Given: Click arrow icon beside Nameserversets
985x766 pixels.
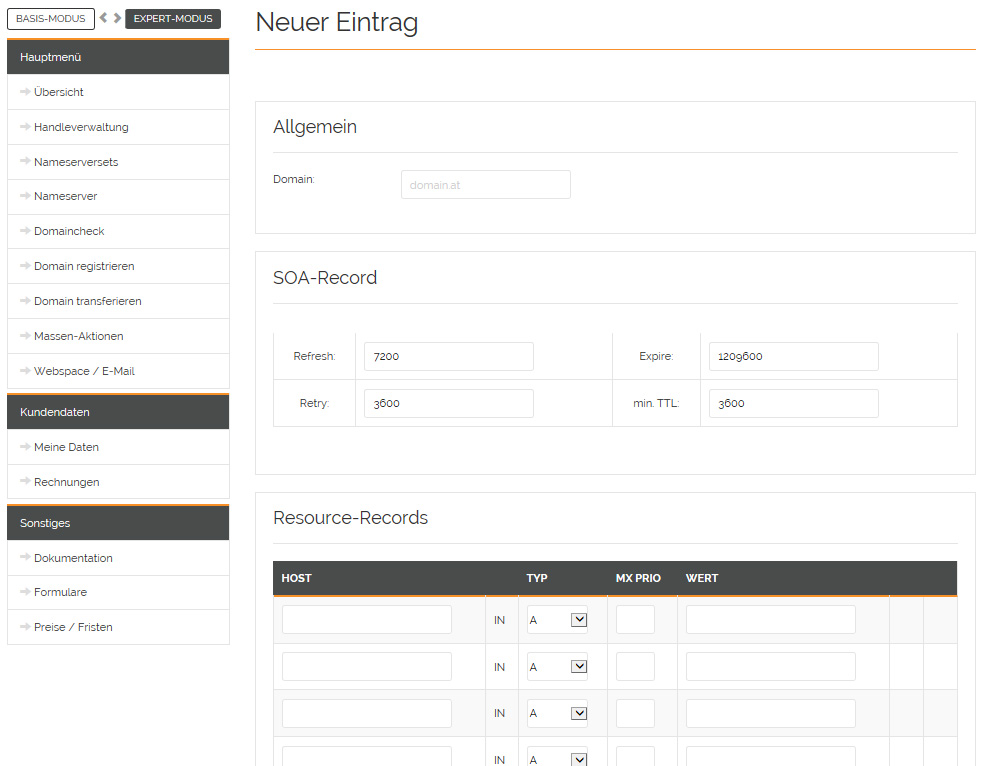Looking at the screenshot, I should (x=25, y=161).
